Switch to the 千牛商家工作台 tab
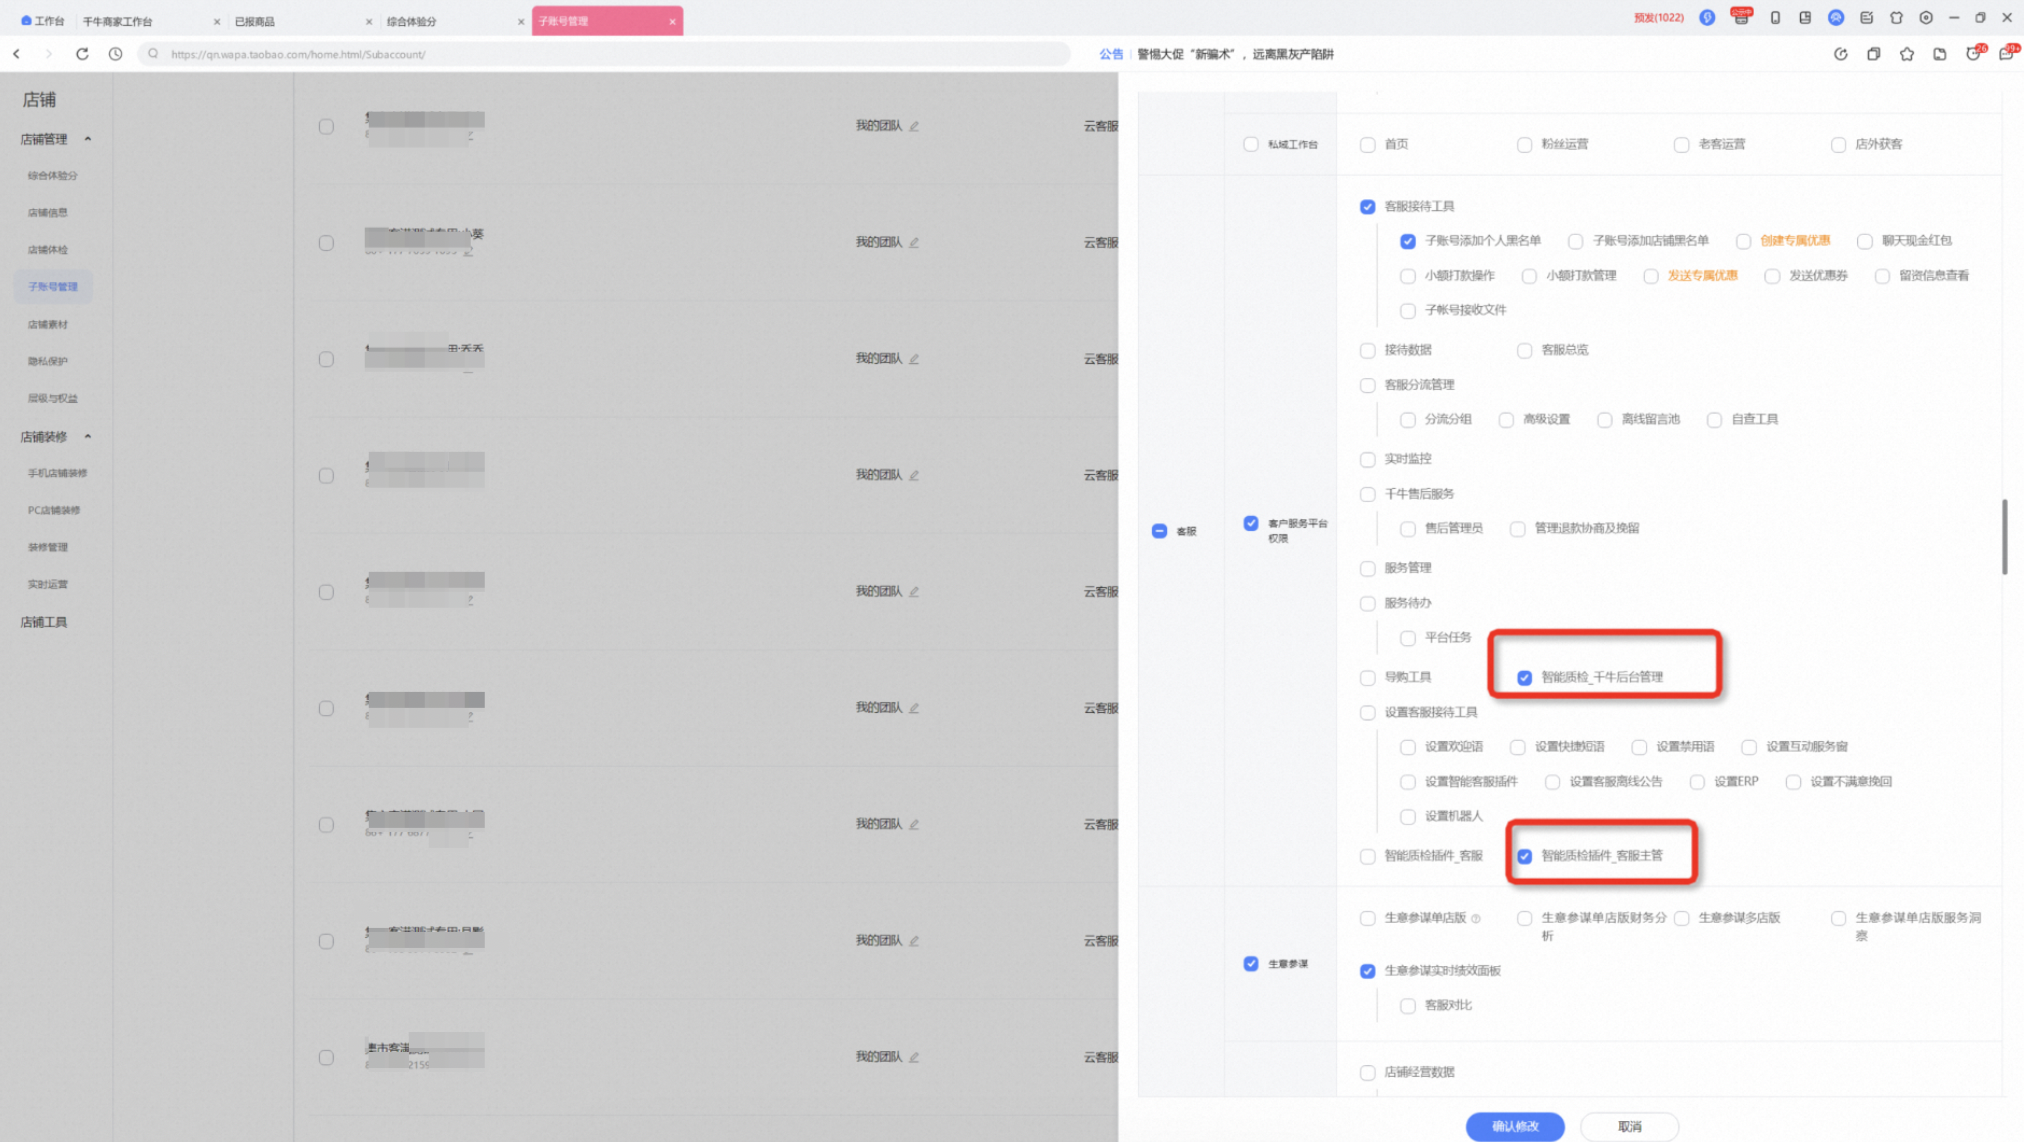Screen dimensions: 2024x1142 click(x=150, y=21)
